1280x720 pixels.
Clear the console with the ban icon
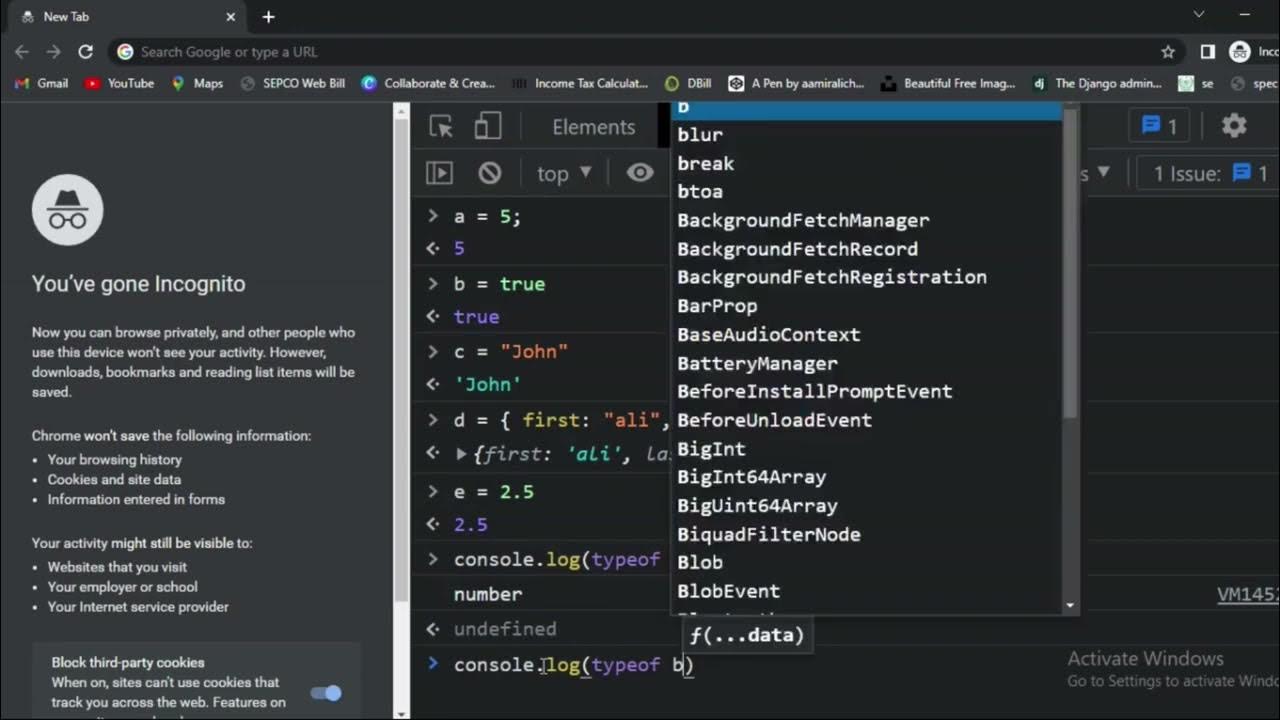coord(489,173)
